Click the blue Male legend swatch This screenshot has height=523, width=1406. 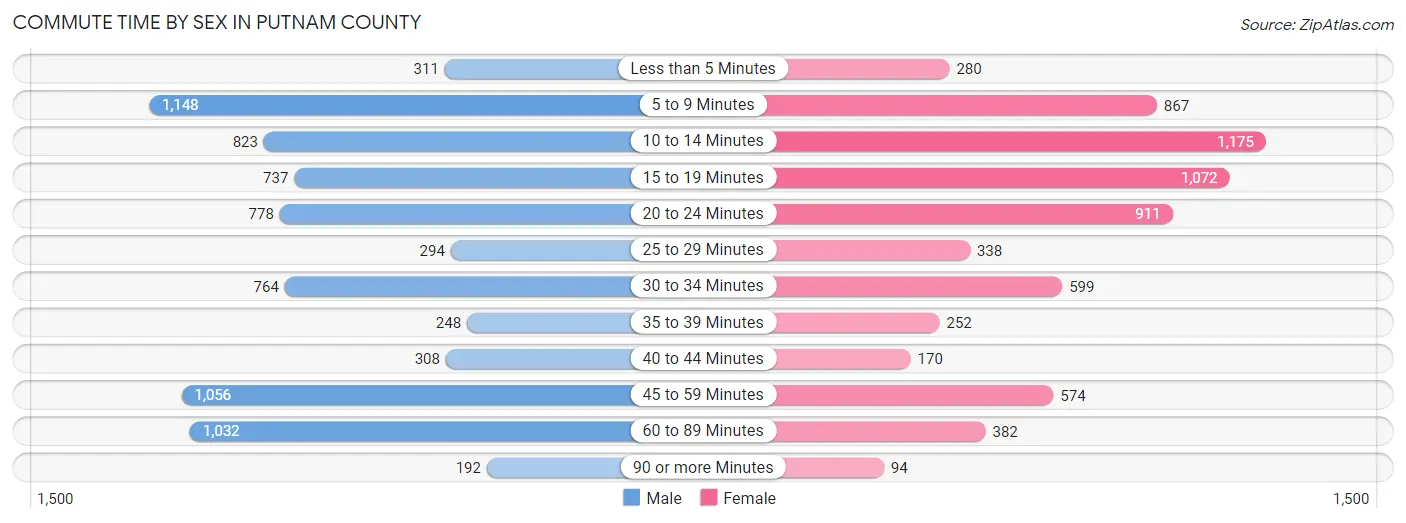pyautogui.click(x=631, y=498)
